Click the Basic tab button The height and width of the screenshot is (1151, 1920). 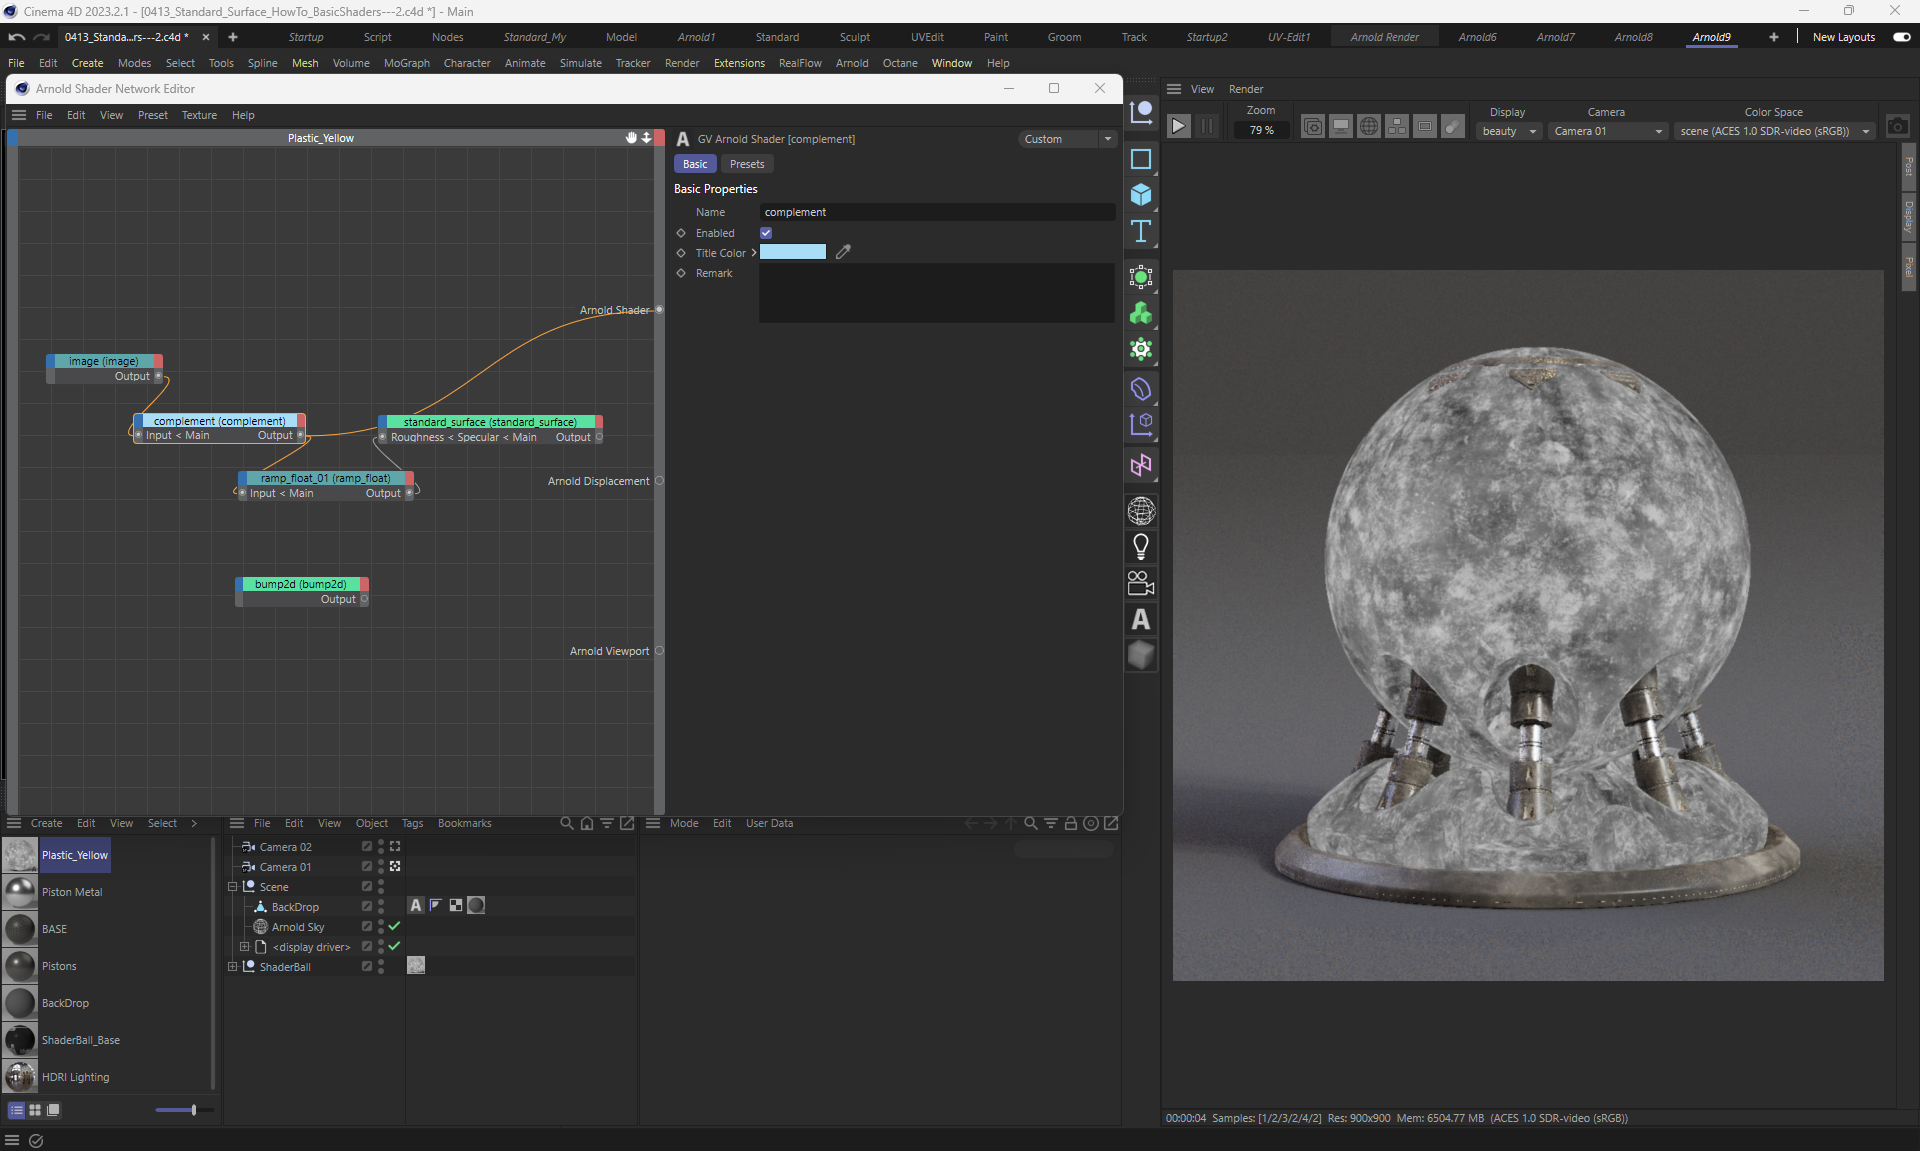click(x=695, y=164)
